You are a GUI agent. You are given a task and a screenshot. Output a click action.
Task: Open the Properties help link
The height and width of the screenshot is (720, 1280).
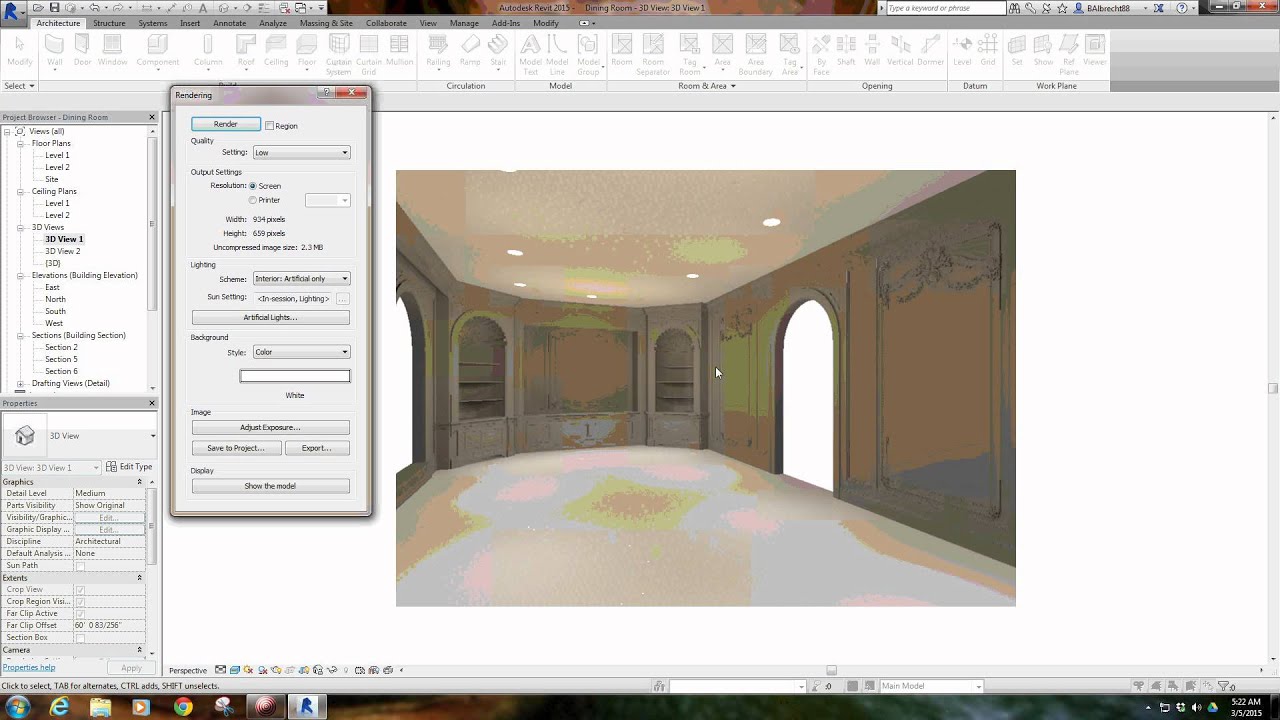(x=29, y=667)
